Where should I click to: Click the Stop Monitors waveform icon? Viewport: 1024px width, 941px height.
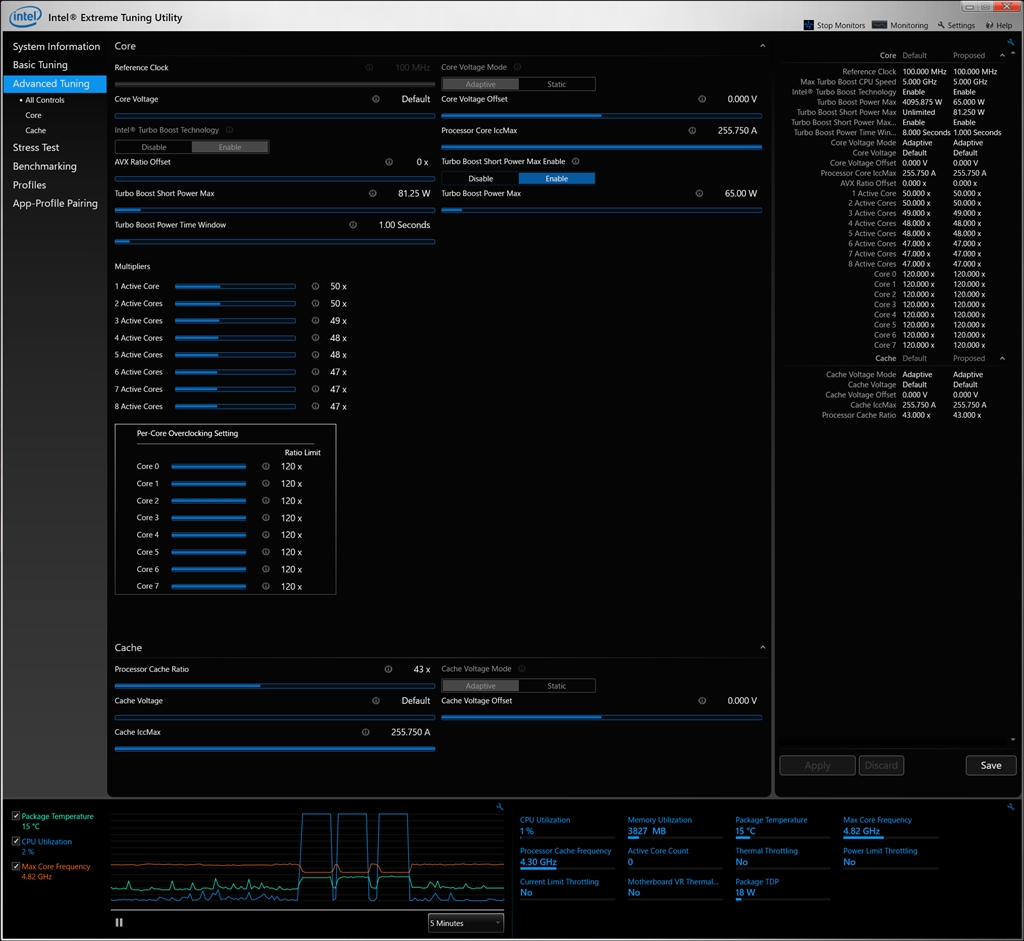[x=808, y=25]
